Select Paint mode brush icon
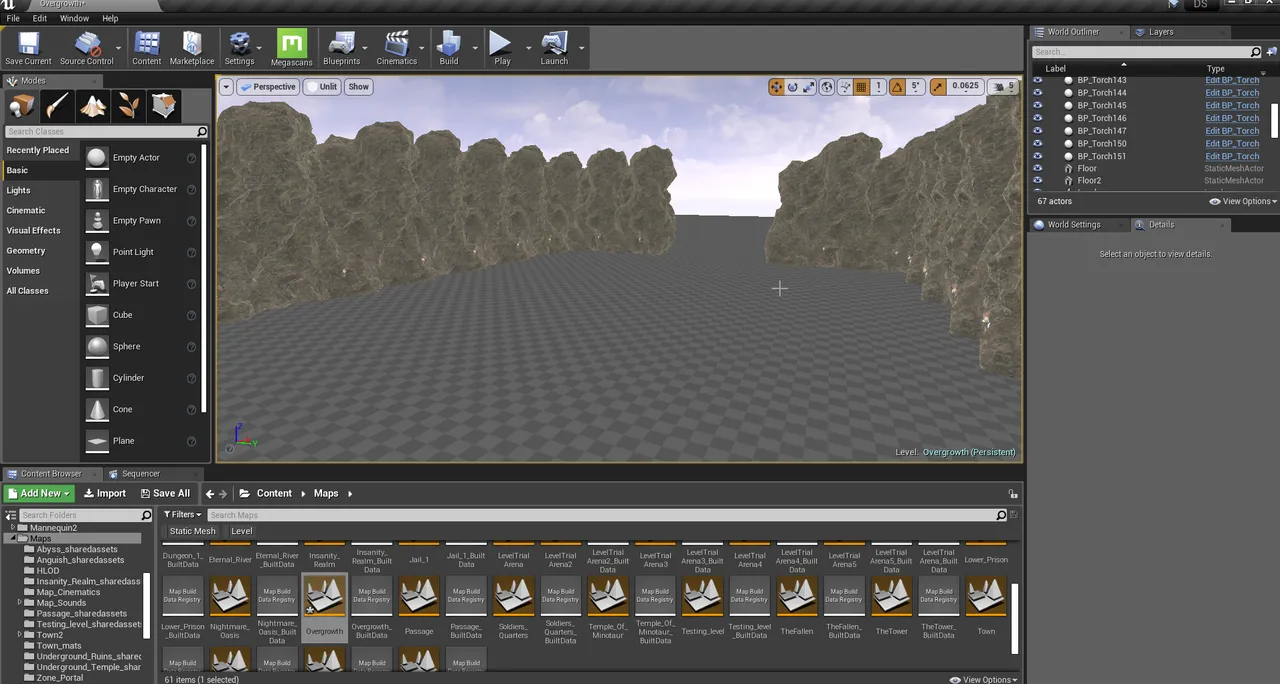 point(58,105)
